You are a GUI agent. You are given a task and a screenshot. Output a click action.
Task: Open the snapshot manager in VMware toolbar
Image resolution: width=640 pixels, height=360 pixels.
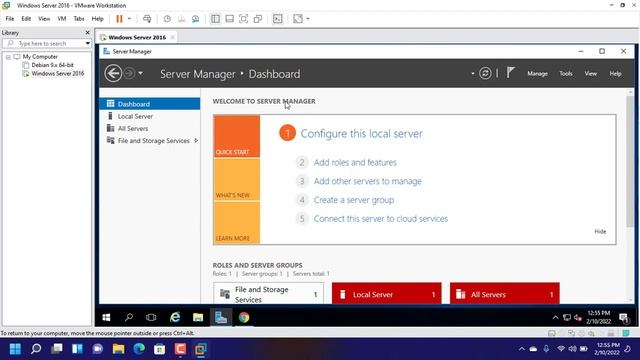196,19
